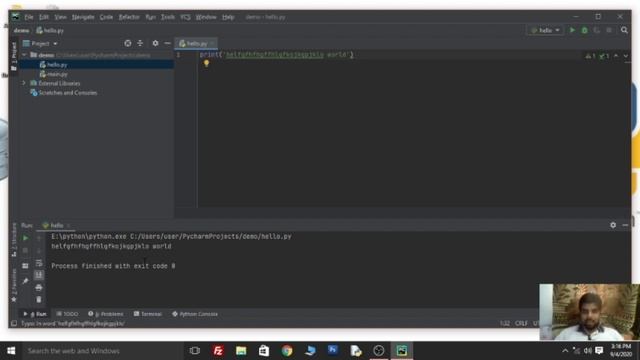640x360 pixels.
Task: Click the locate-opened-file target icon in the Project panel
Action: coord(128,43)
